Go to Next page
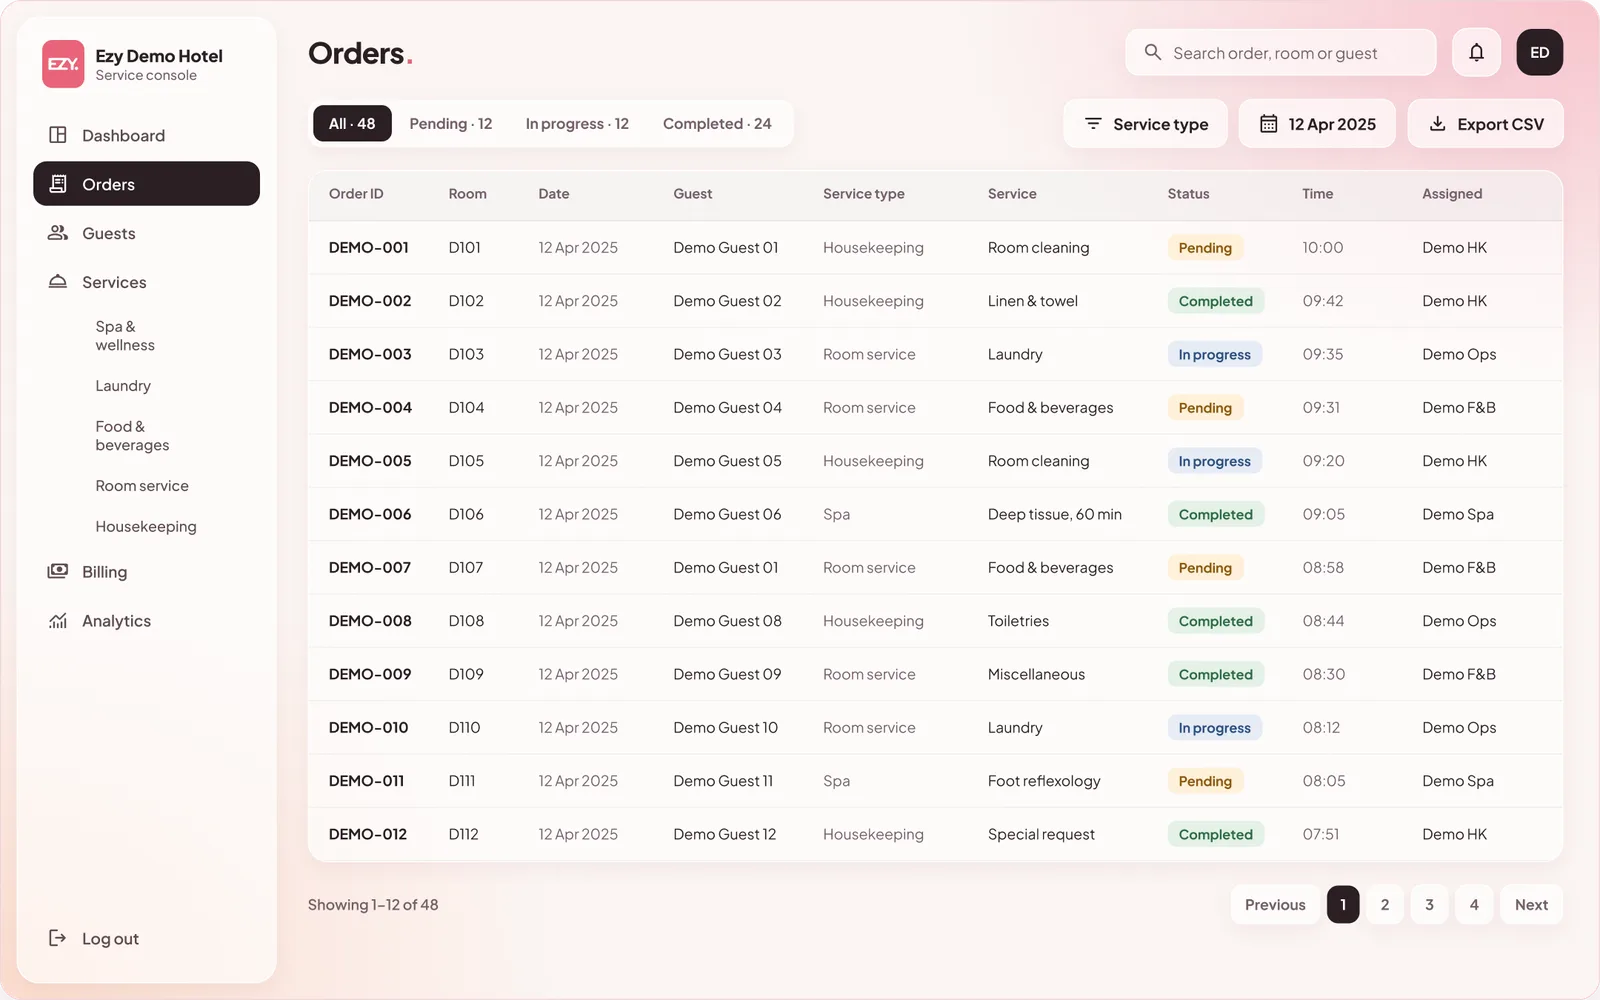The image size is (1600, 1000). [1531, 905]
